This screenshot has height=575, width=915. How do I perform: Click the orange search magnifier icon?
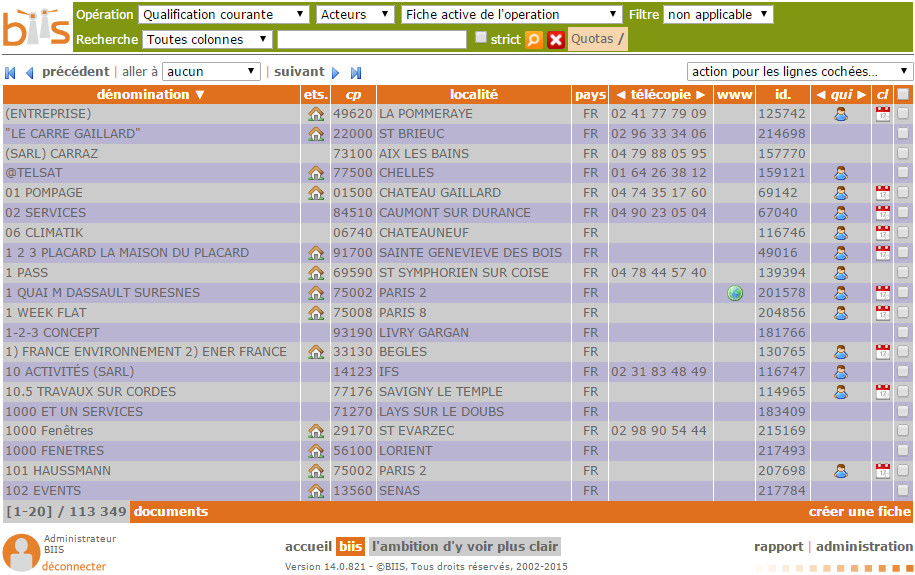coord(534,40)
